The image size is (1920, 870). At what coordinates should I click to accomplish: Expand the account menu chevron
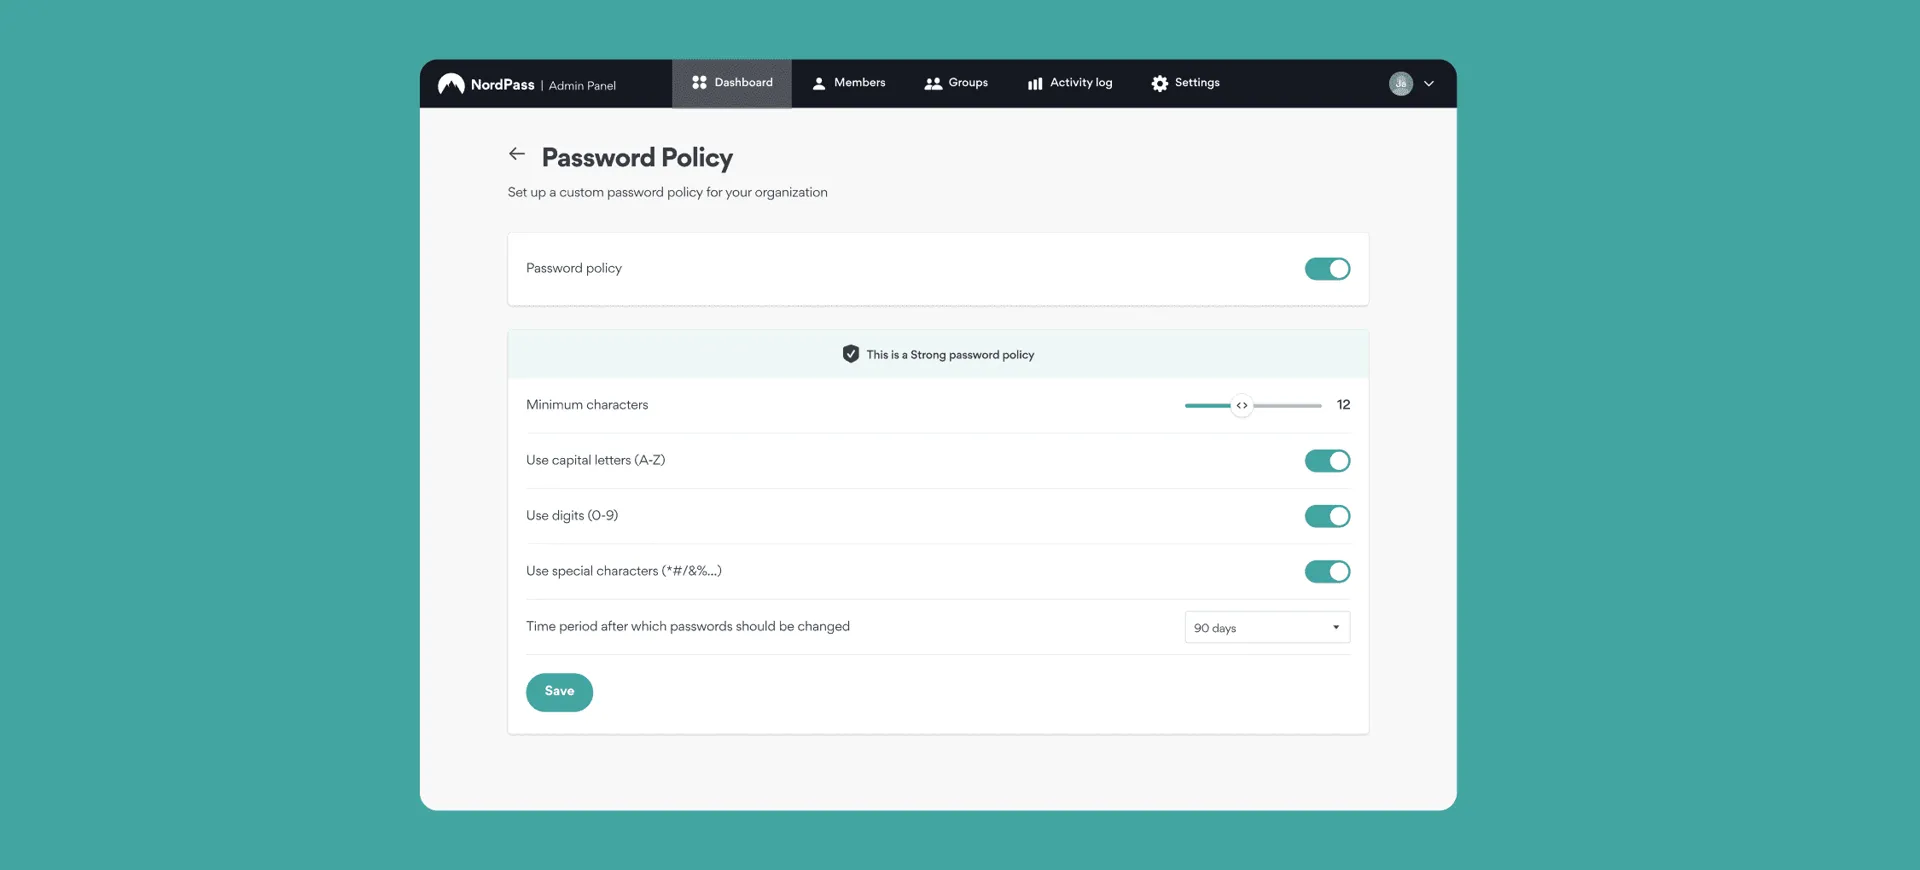(1429, 84)
